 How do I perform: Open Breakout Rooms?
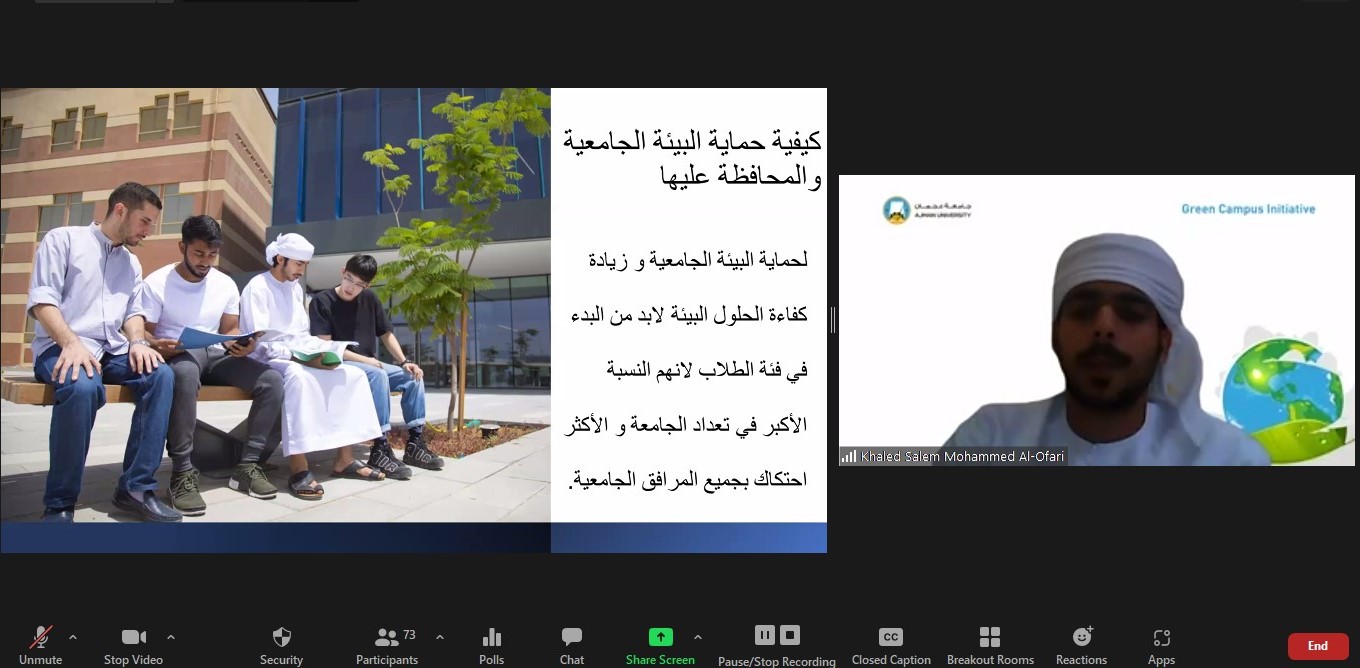[990, 638]
